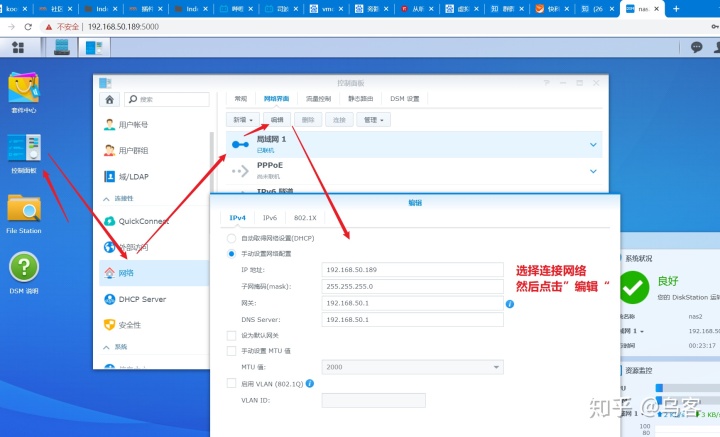Viewport: 720px width, 437px height.
Task: Switch to the DSM settings tab
Action: click(405, 99)
